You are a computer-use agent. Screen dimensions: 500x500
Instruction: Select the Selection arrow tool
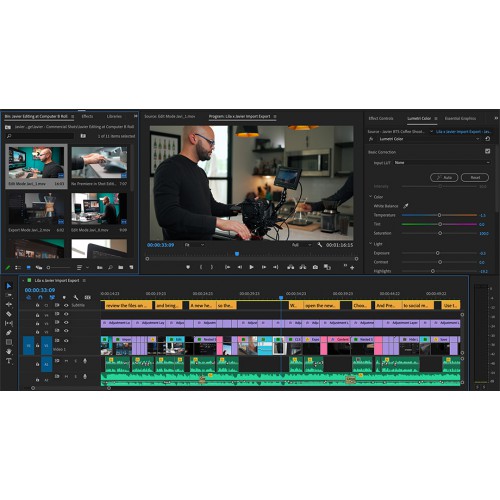point(9,286)
